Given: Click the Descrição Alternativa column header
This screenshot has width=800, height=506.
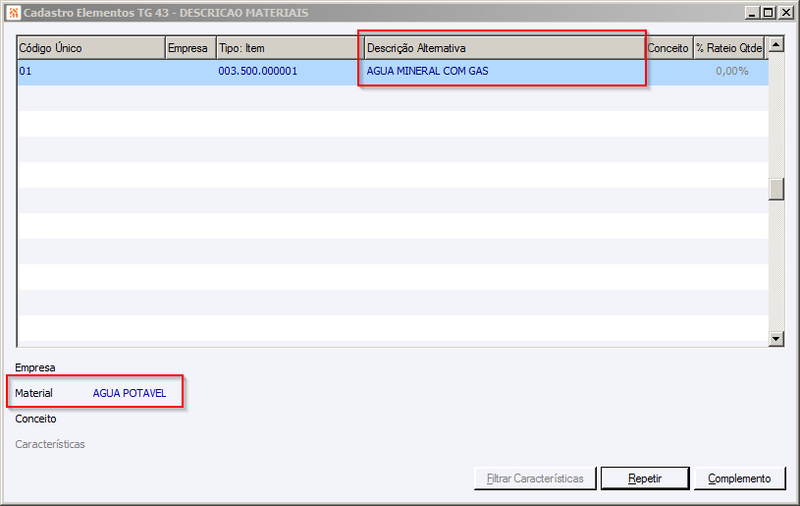Looking at the screenshot, I should click(505, 48).
